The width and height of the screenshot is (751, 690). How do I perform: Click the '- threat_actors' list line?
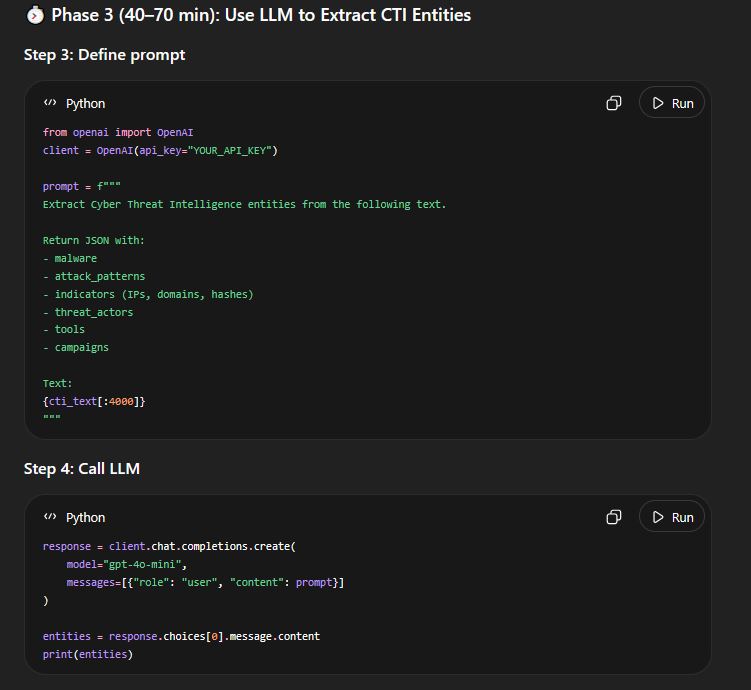(x=88, y=312)
